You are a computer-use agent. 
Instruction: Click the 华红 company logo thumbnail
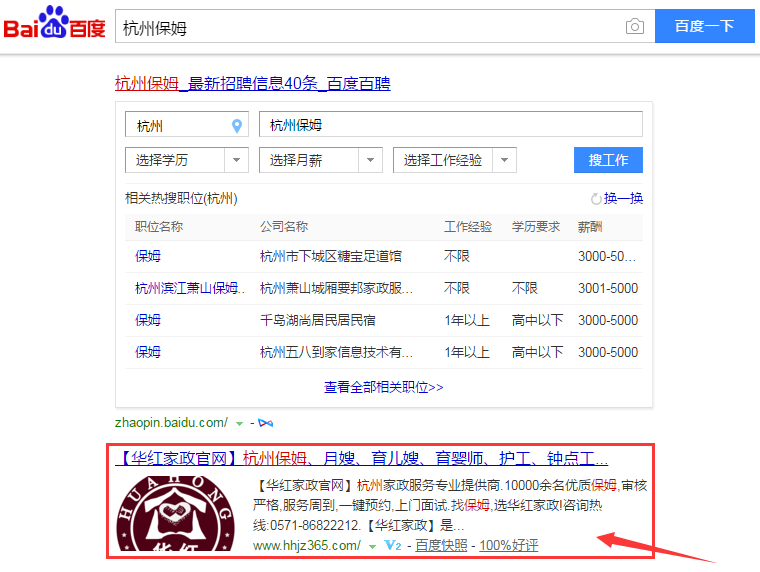(x=175, y=513)
